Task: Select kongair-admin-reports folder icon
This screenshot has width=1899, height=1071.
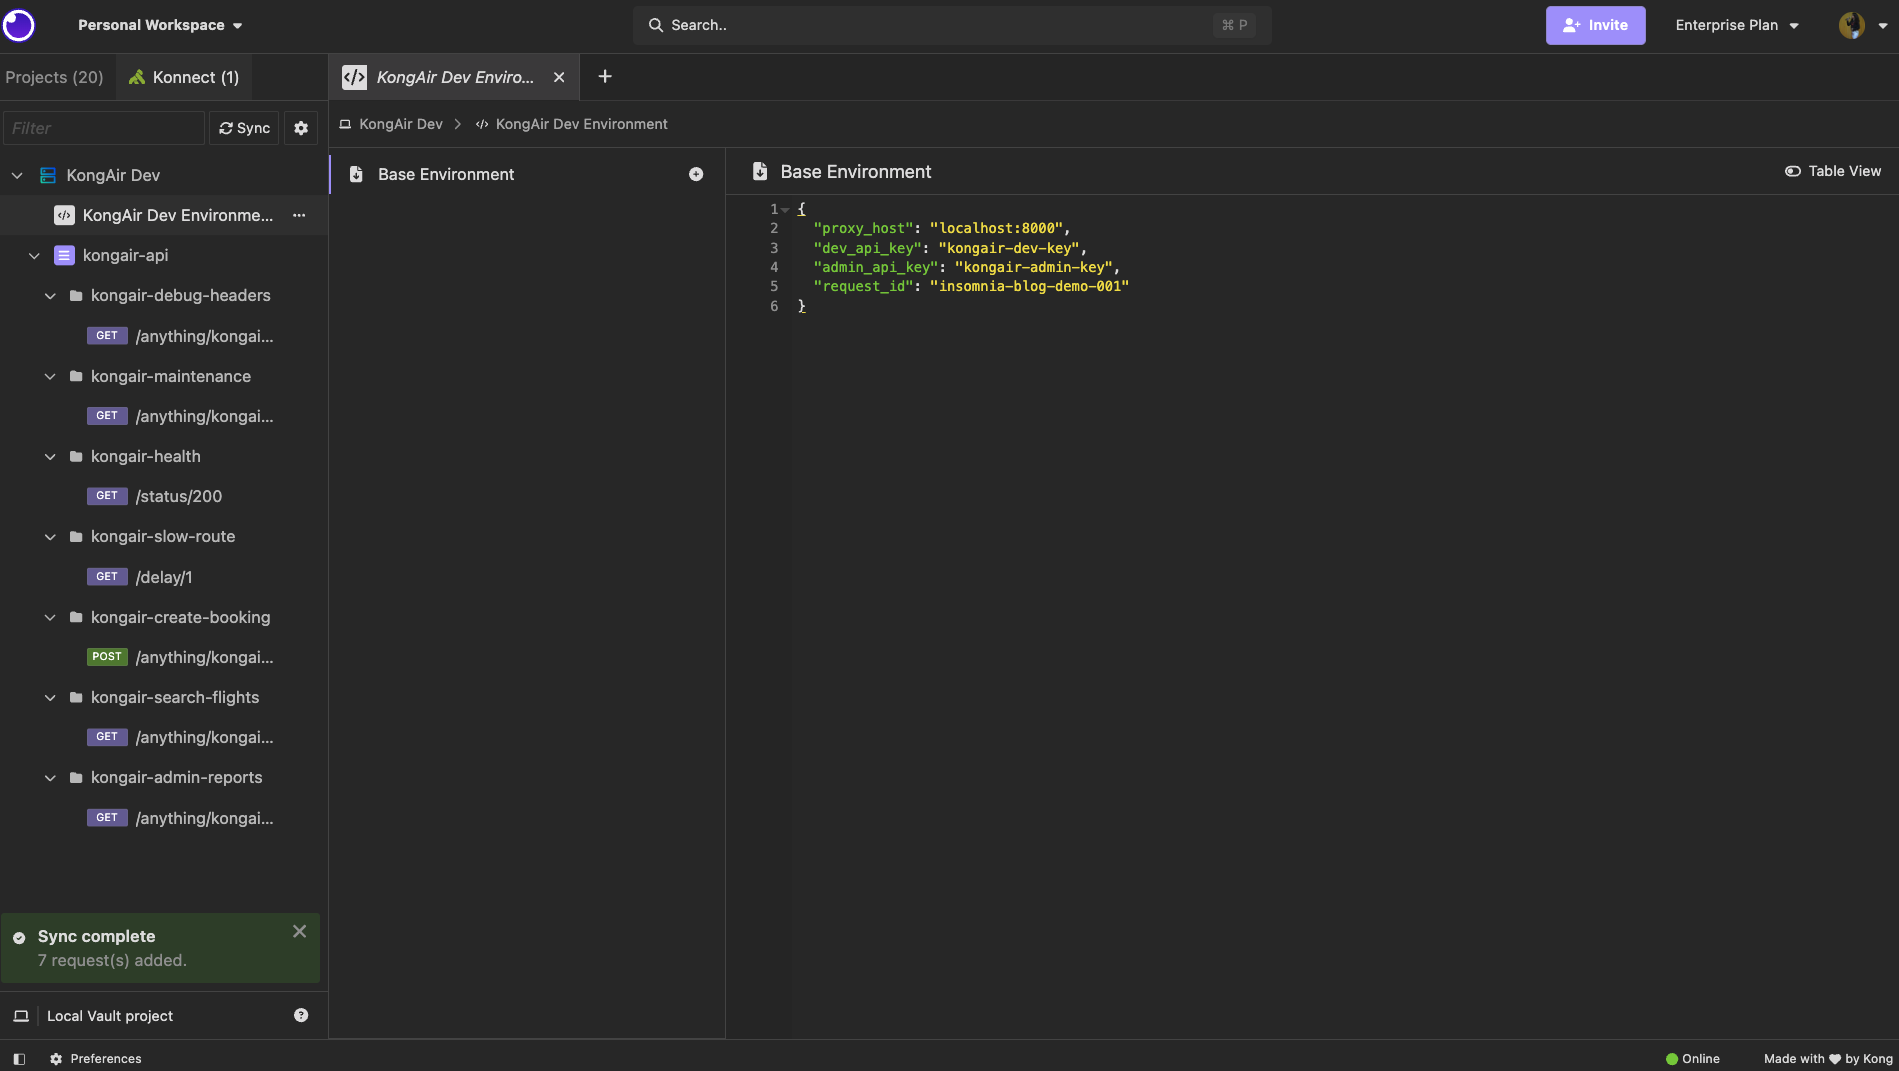Action: coord(76,777)
